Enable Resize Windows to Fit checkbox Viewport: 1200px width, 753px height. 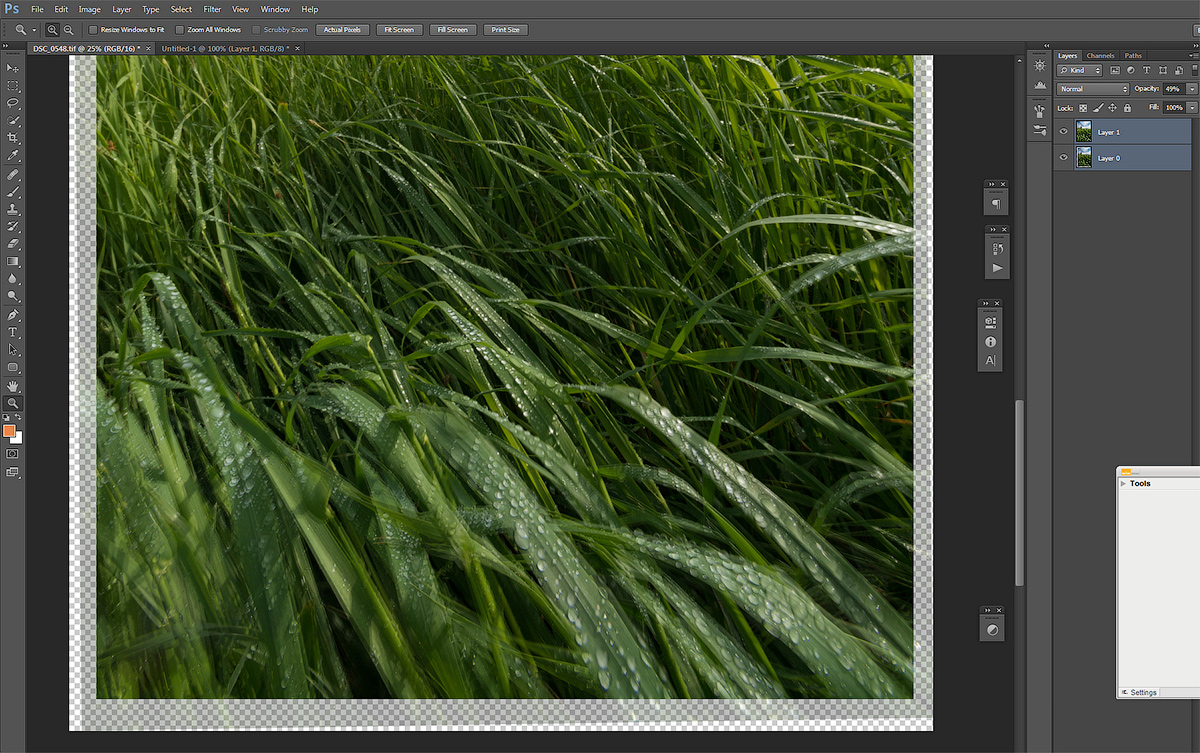click(x=94, y=30)
